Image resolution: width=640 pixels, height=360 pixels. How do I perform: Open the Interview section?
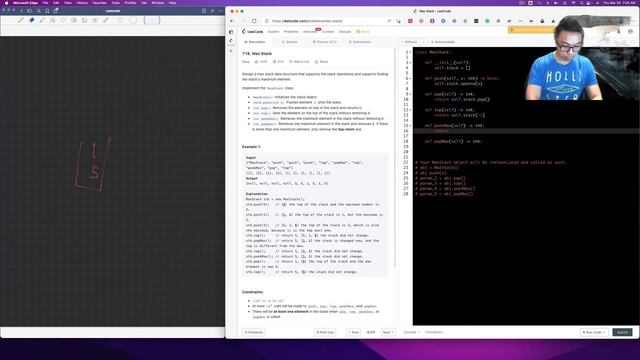click(310, 31)
